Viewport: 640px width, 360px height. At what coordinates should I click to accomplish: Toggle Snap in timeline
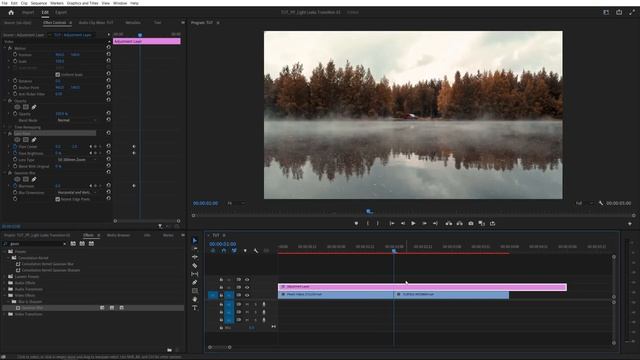point(224,251)
